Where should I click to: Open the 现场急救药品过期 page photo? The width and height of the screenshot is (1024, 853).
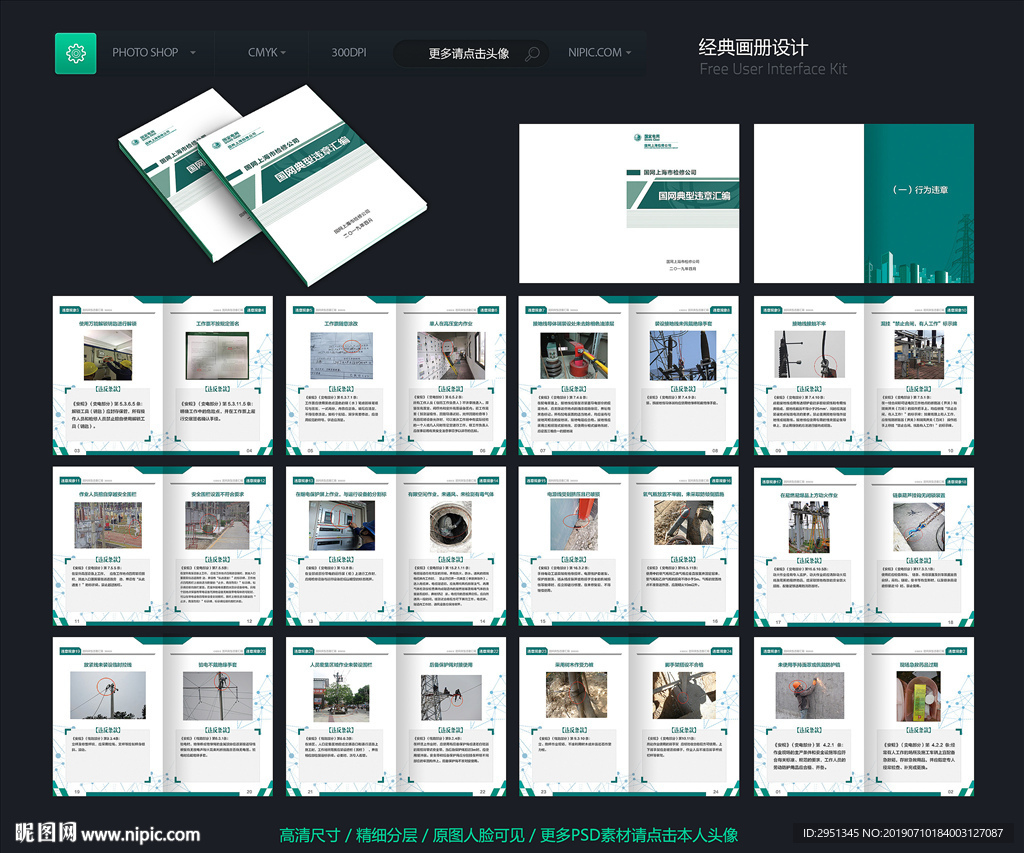(x=919, y=696)
